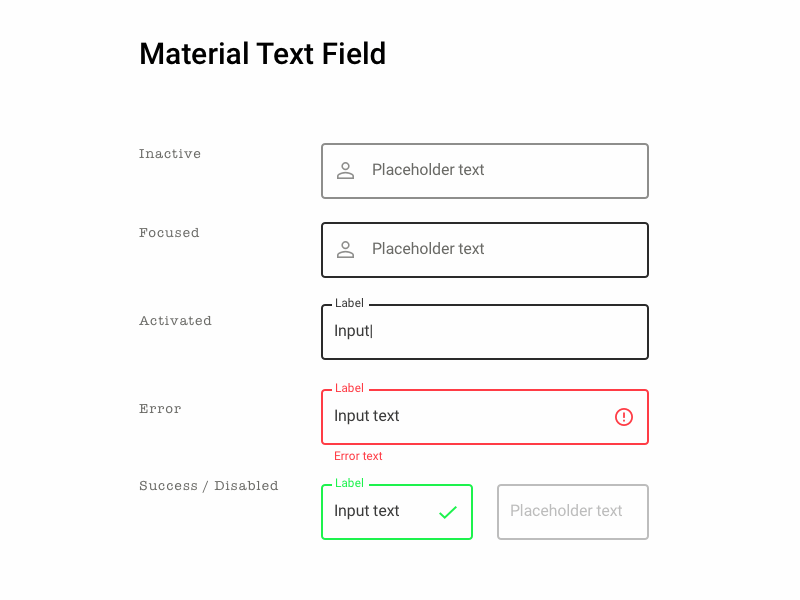Click the person icon in the Focused field

346,249
